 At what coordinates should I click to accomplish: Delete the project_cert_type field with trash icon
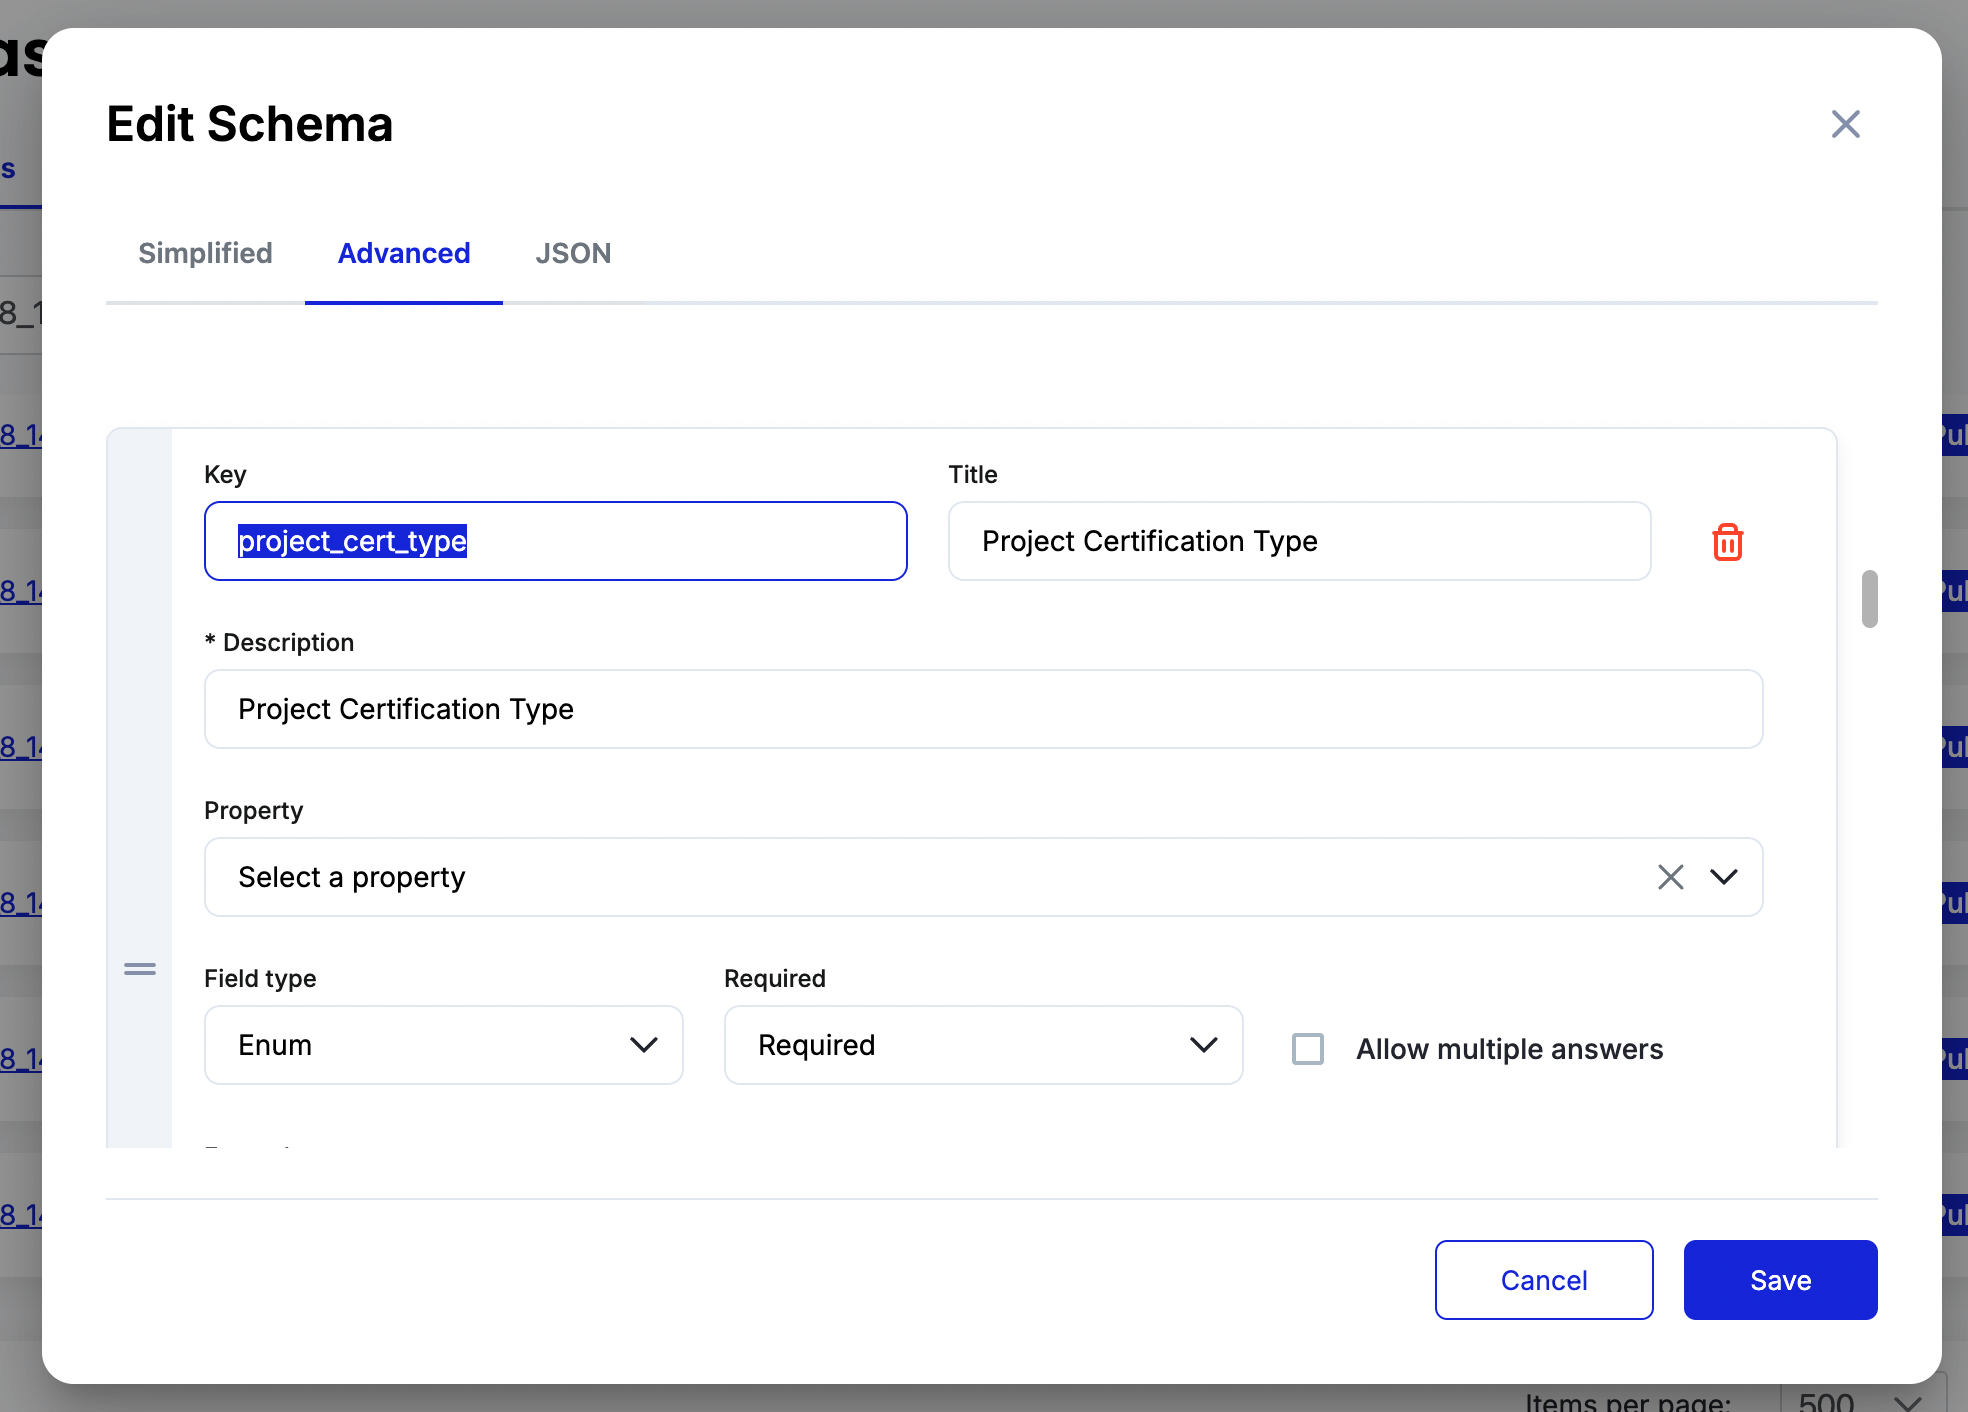[x=1727, y=542]
